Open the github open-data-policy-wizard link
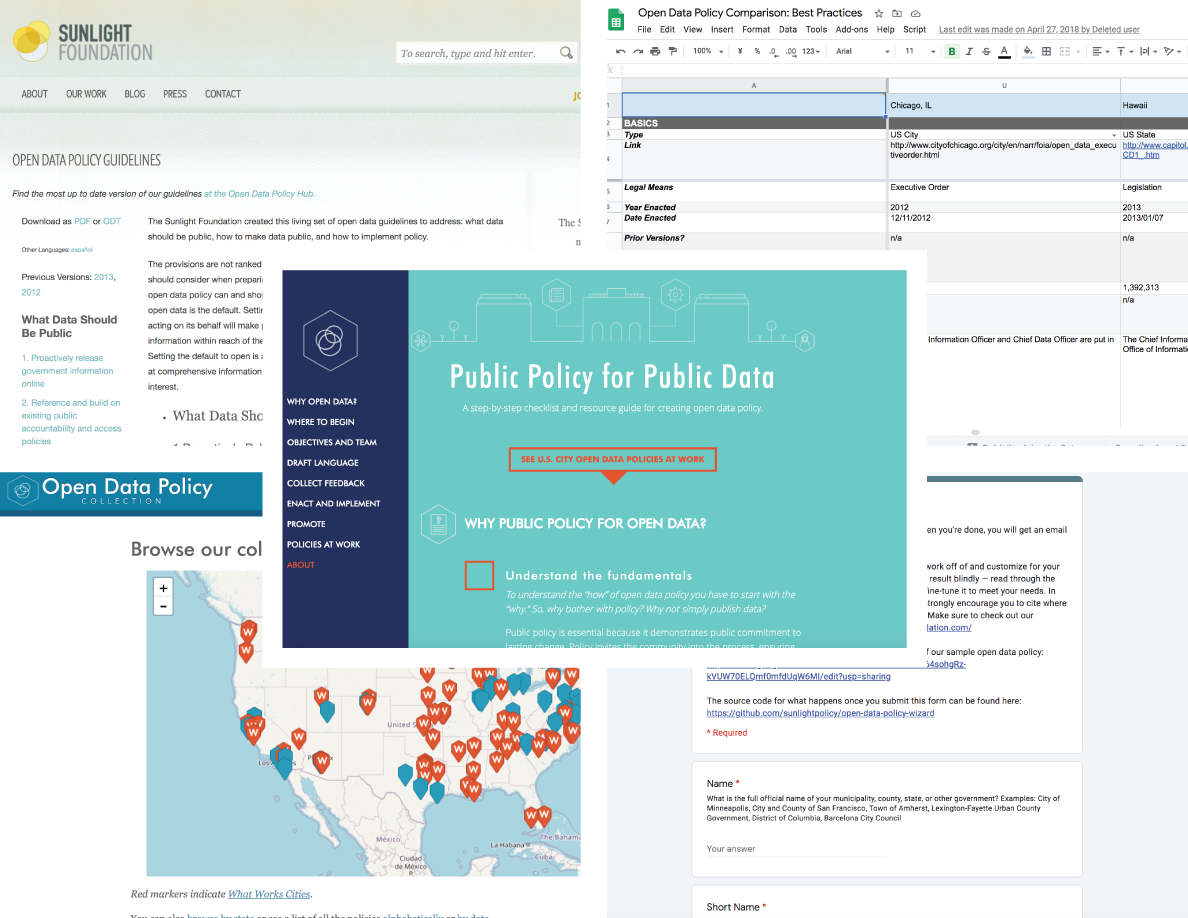This screenshot has width=1188, height=918. click(x=820, y=713)
